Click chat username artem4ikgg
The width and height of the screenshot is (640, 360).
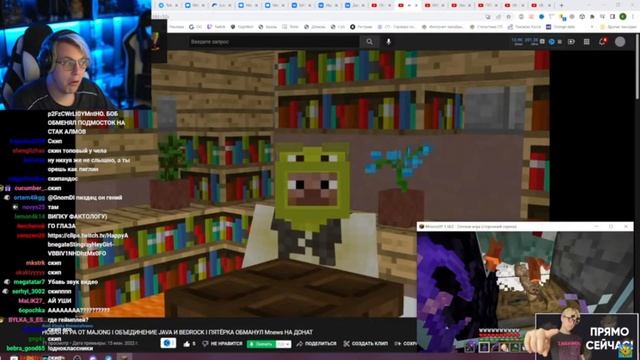[29, 198]
